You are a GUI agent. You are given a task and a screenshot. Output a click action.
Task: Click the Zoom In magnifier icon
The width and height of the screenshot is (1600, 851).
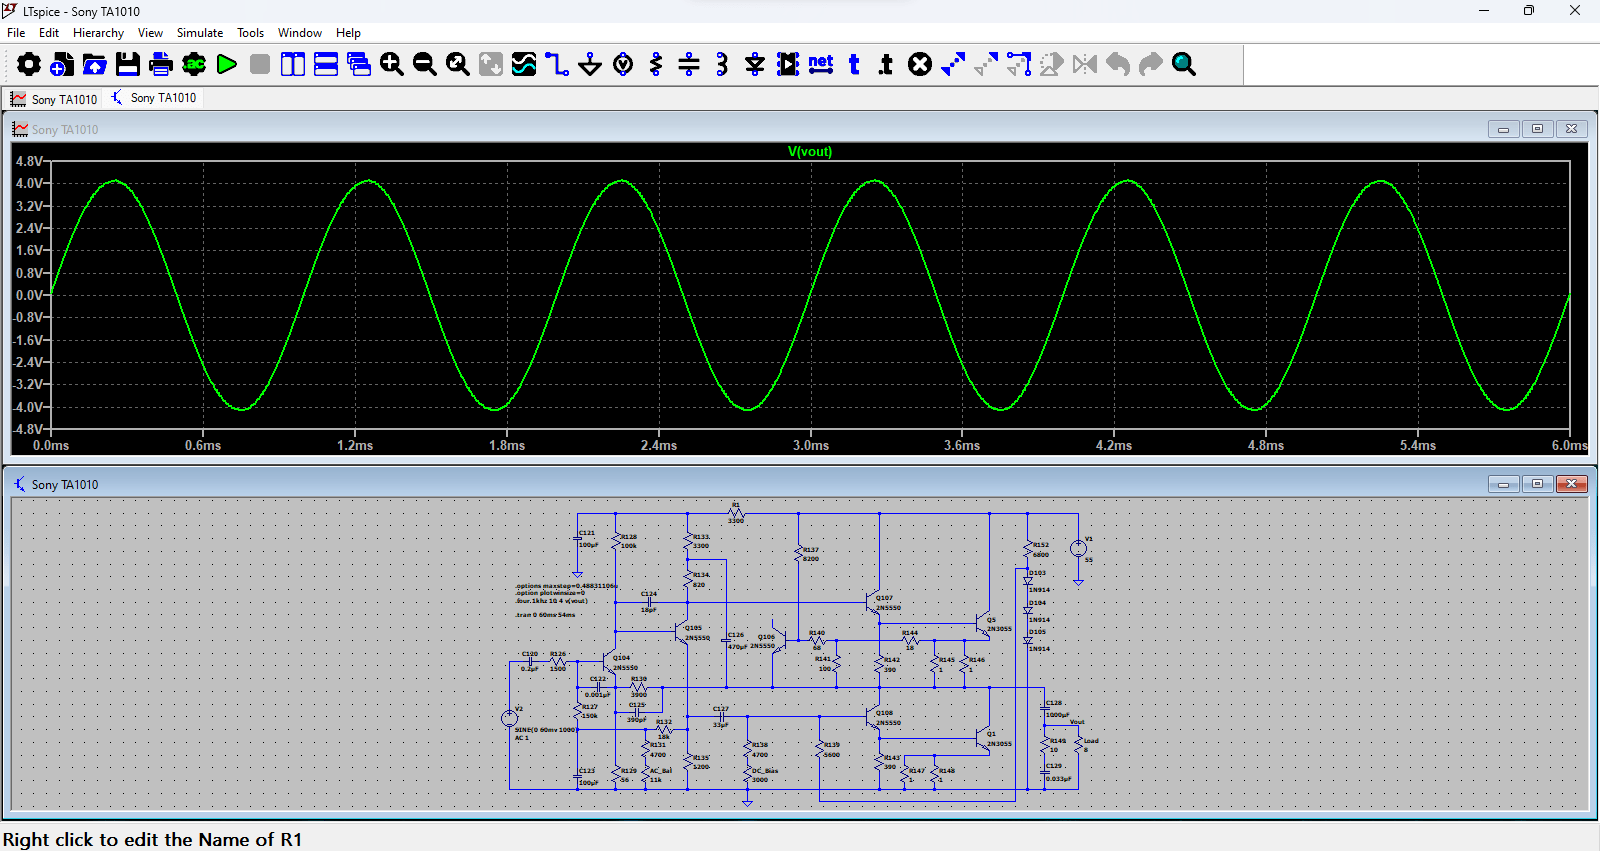coord(392,65)
